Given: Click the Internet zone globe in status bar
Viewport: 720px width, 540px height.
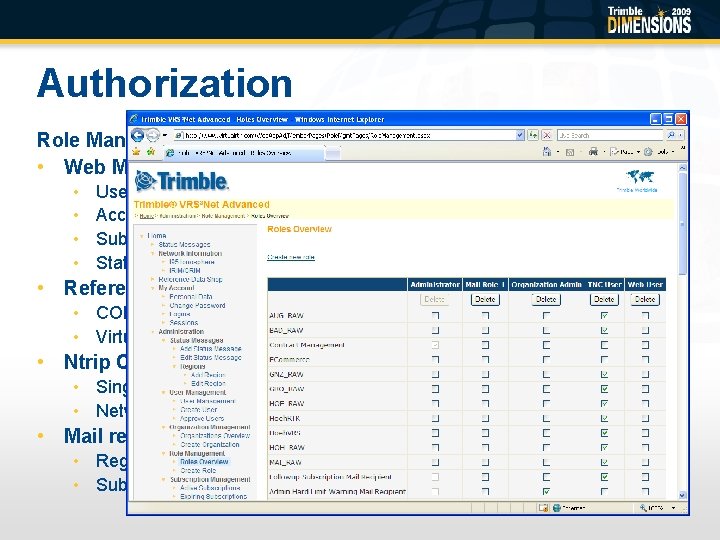Looking at the screenshot, I should [x=557, y=507].
